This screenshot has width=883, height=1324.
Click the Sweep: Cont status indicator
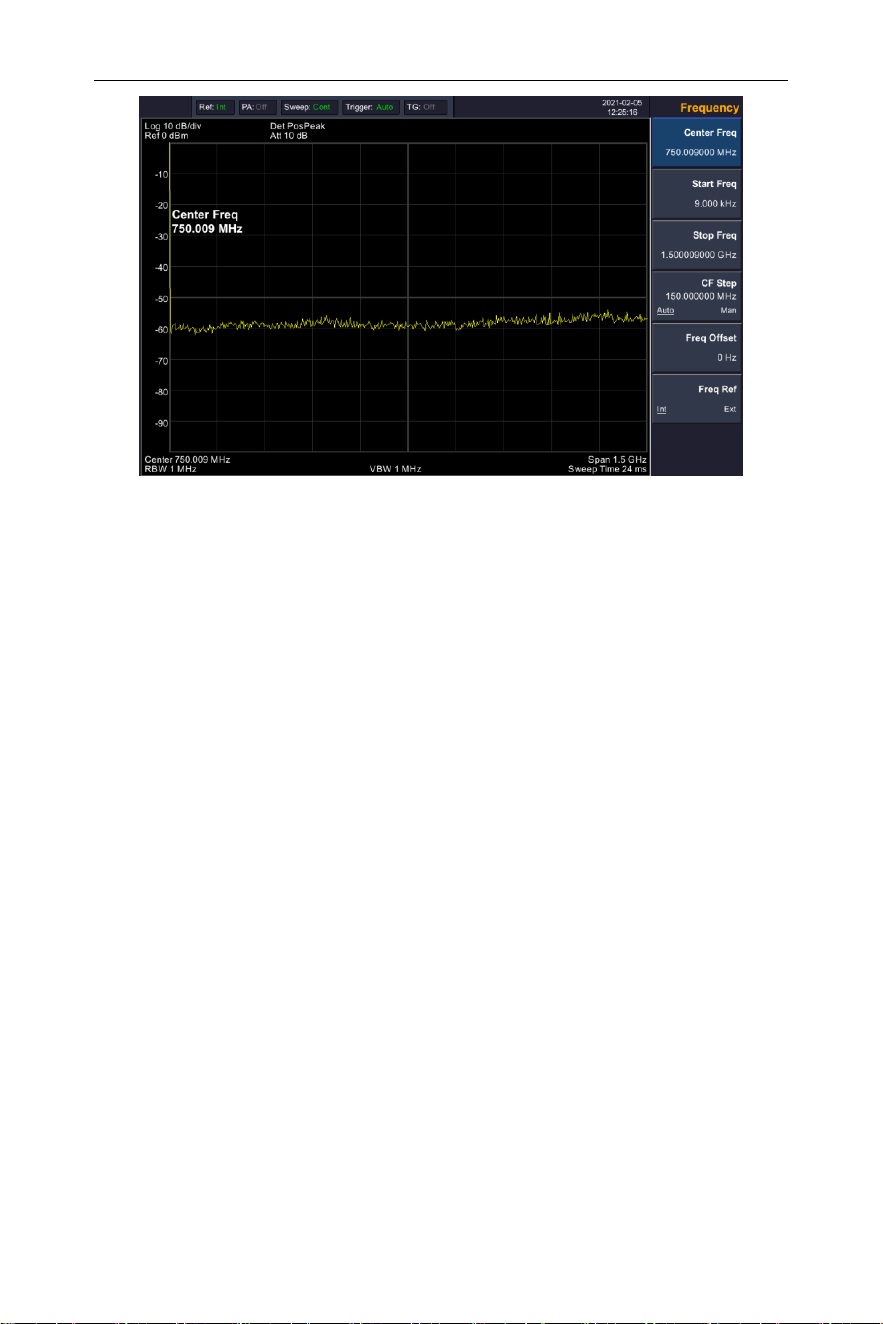(x=308, y=107)
